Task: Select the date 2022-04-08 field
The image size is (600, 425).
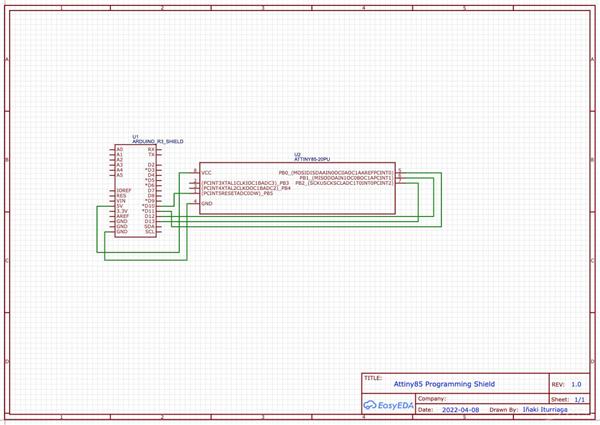Action: [x=460, y=410]
